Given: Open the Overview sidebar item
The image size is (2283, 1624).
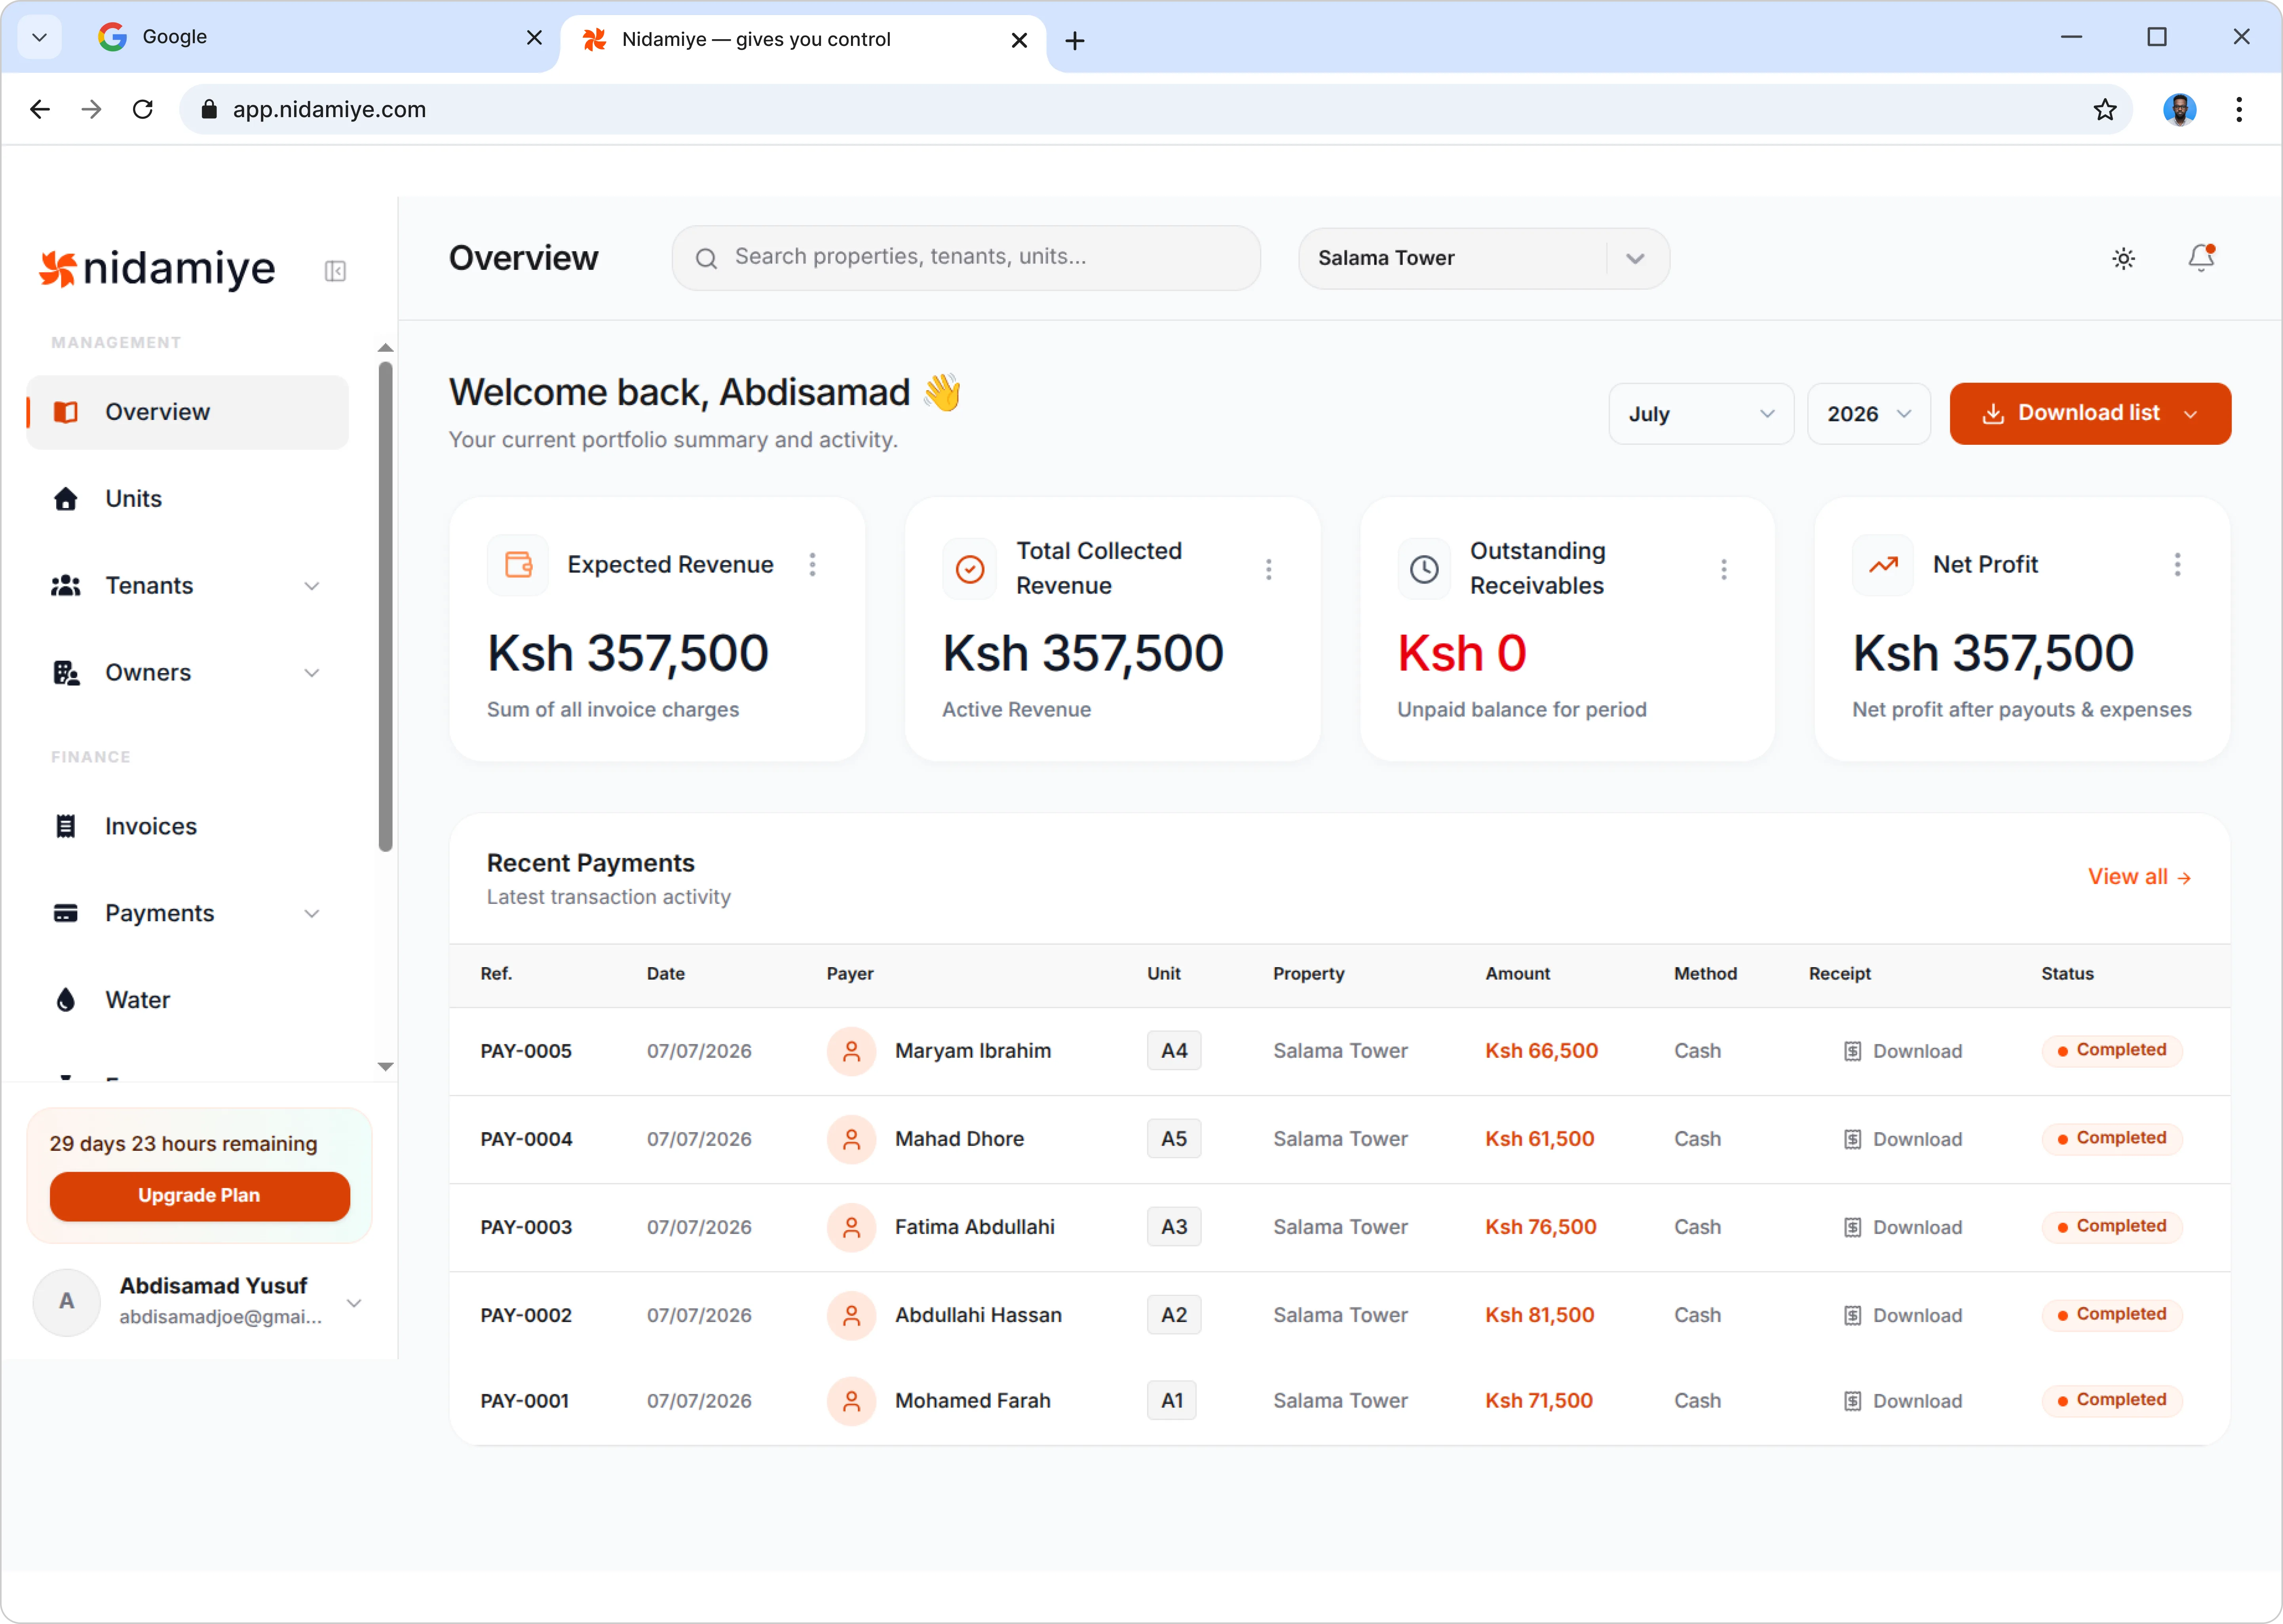Looking at the screenshot, I should pos(188,412).
